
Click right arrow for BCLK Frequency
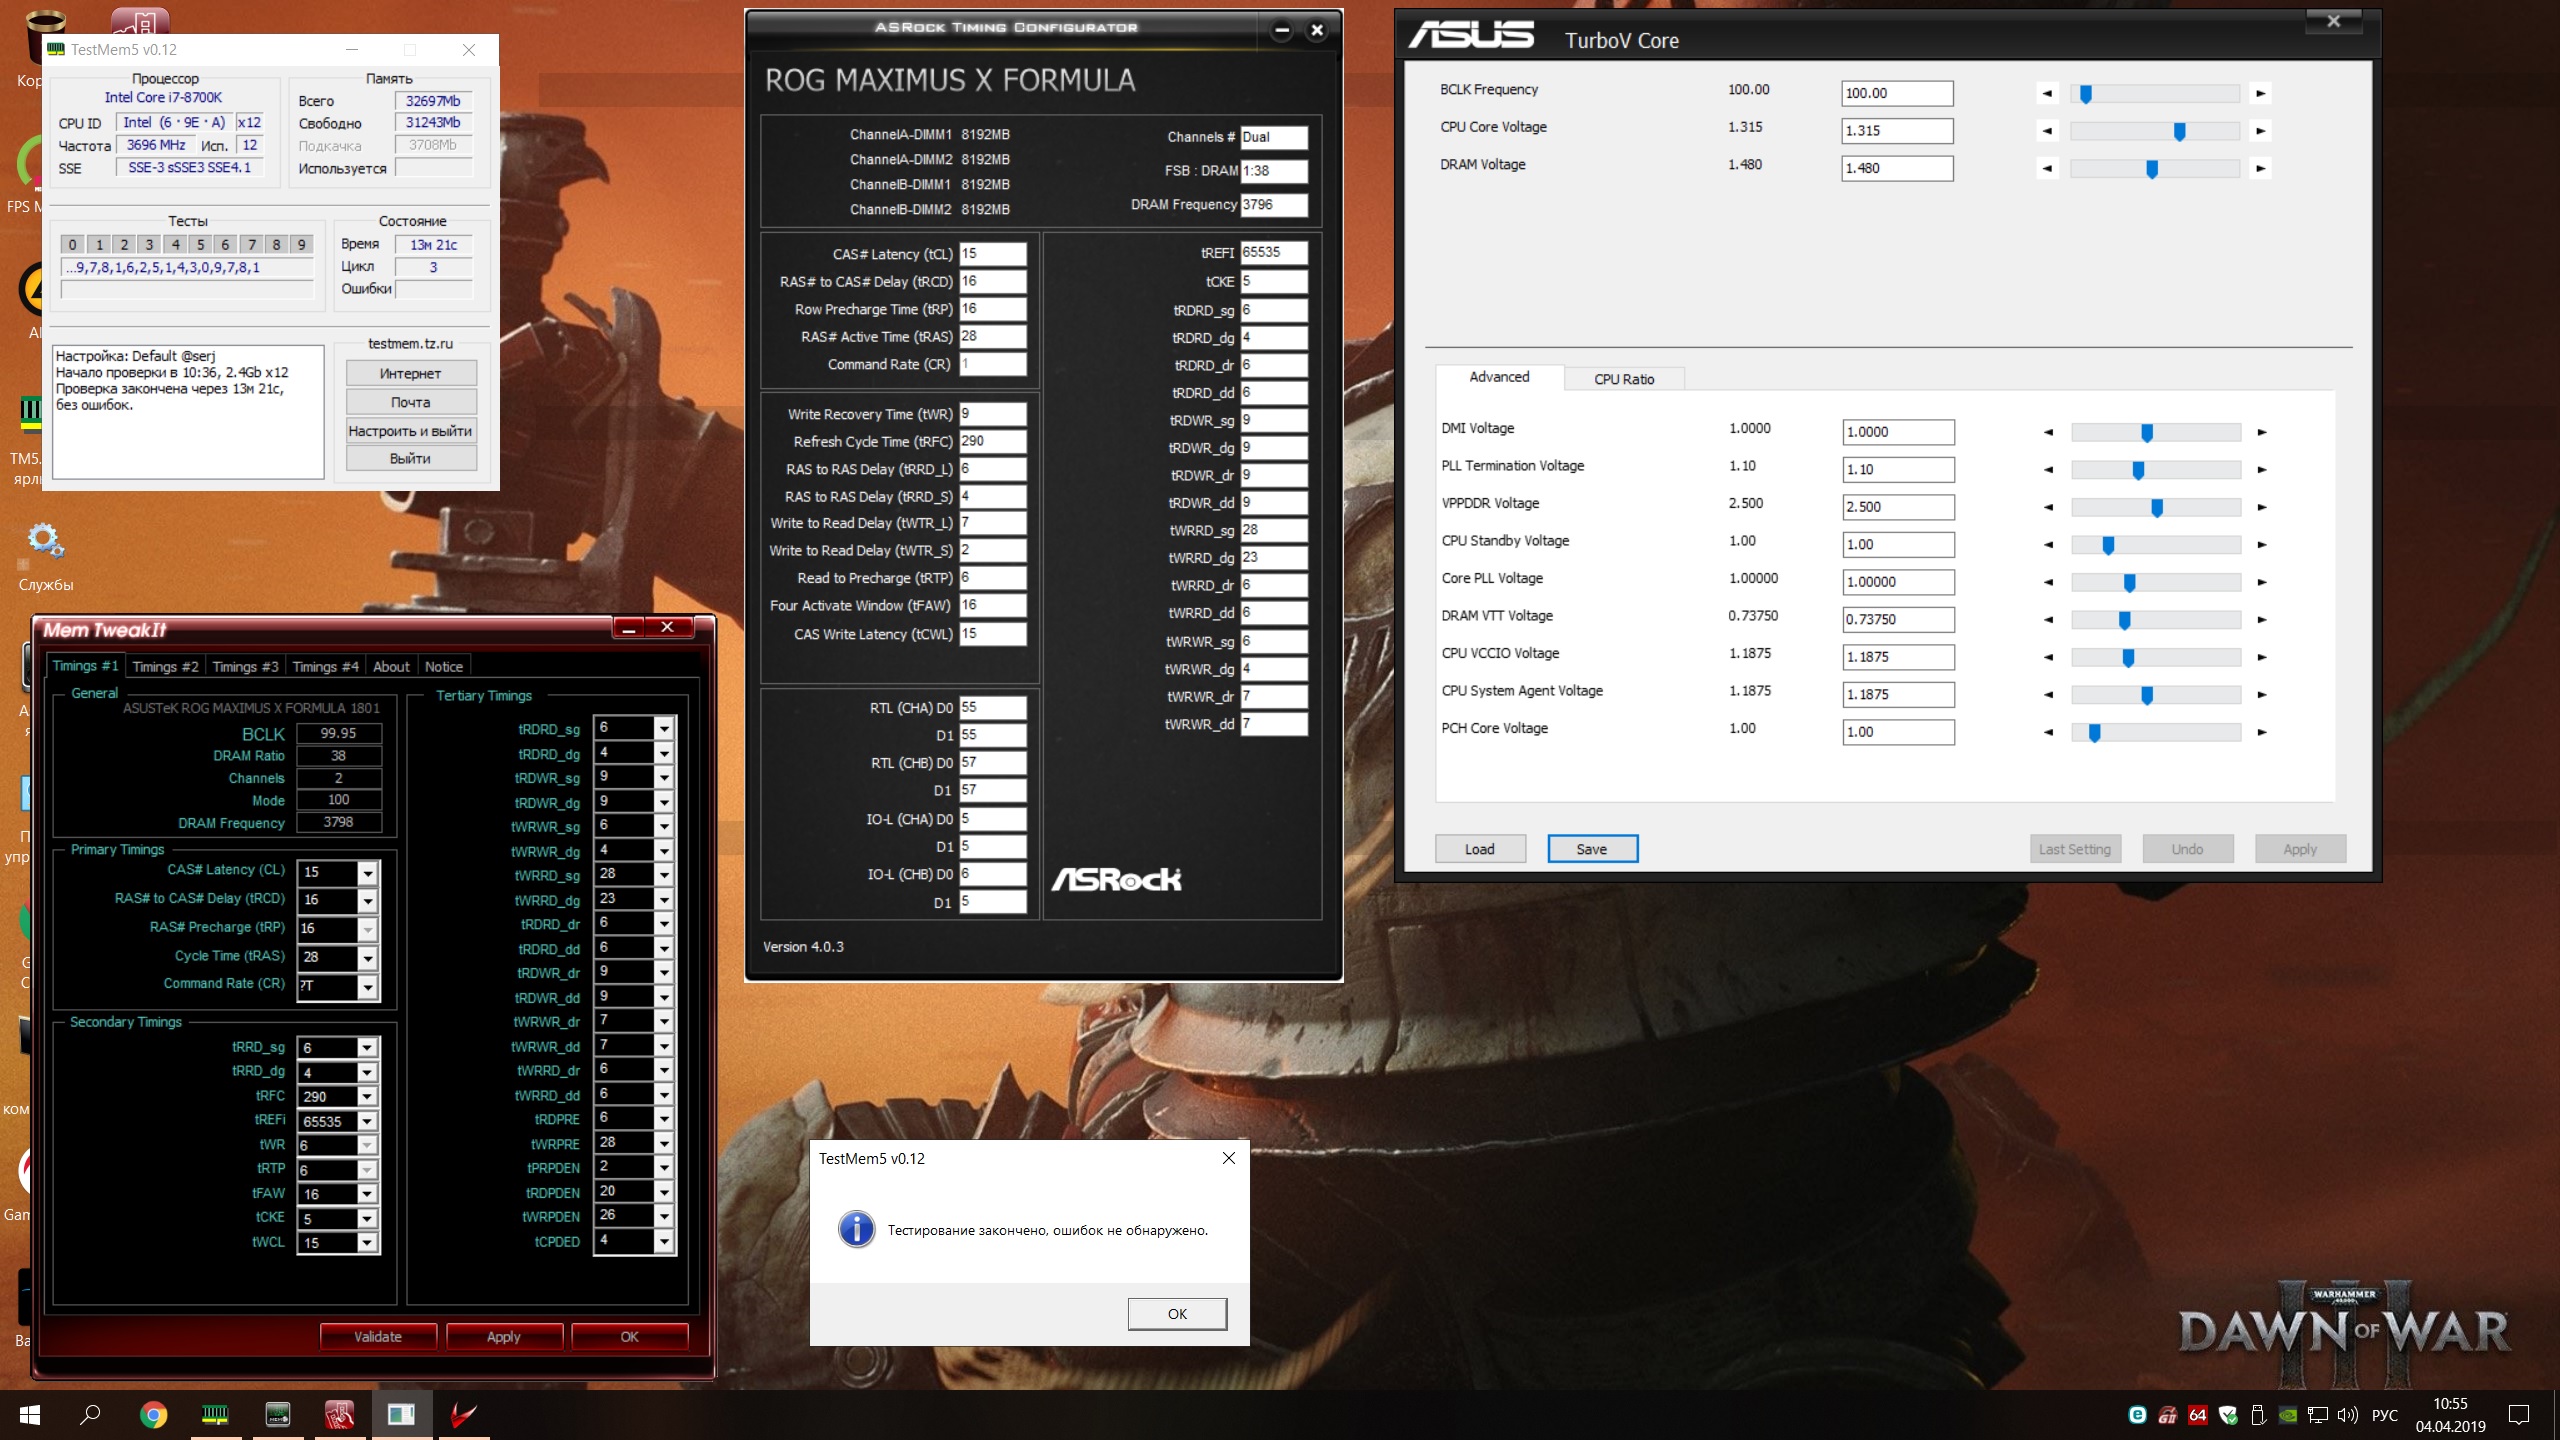[x=2260, y=93]
